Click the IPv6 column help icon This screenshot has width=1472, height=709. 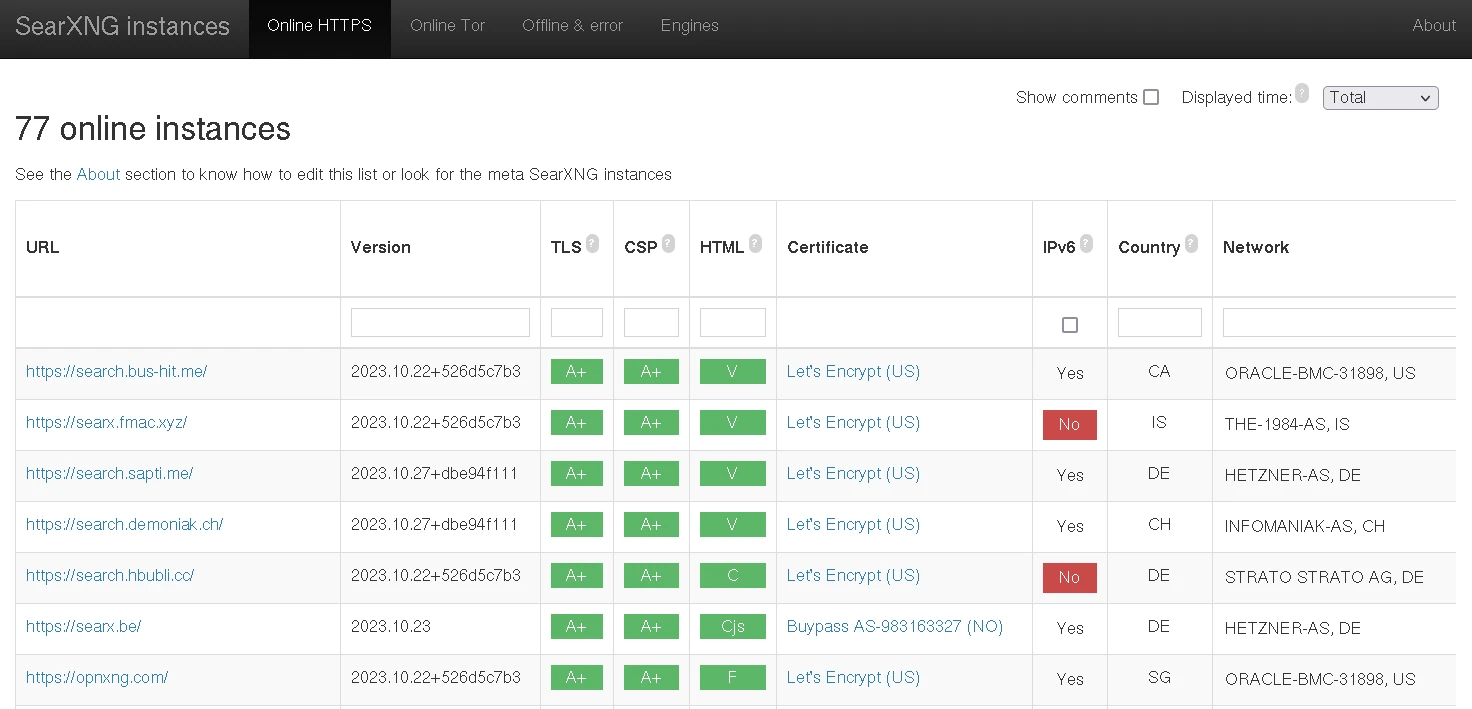pos(1086,243)
